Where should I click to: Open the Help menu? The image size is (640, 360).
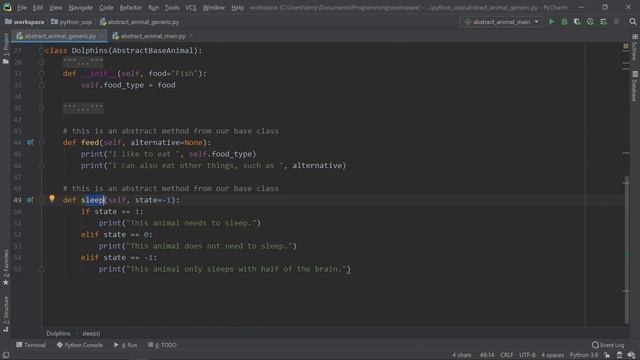pos(238,7)
